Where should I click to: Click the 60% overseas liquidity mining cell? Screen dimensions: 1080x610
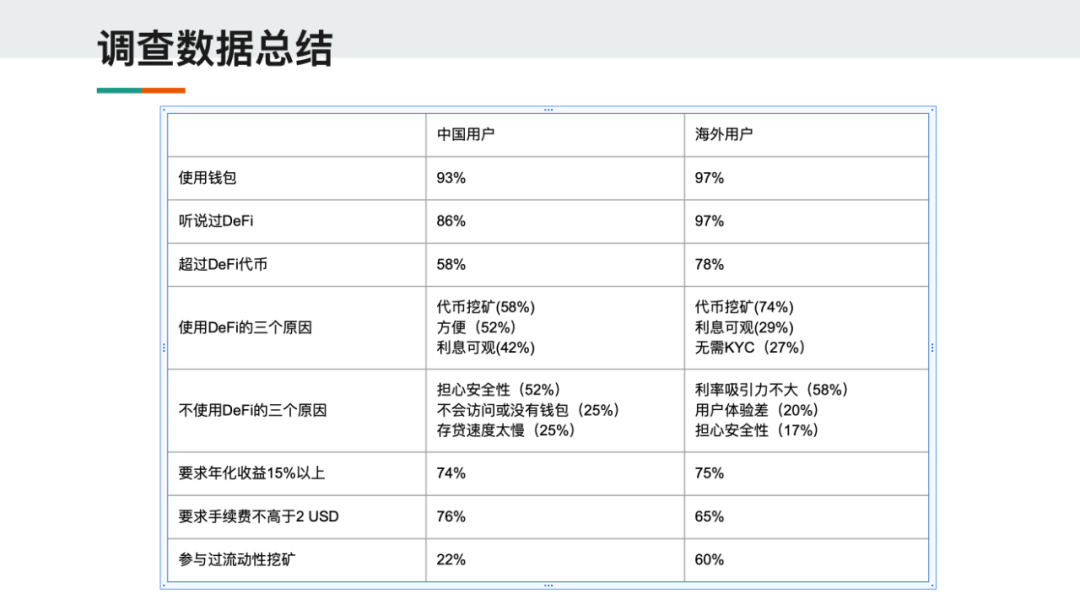point(807,560)
